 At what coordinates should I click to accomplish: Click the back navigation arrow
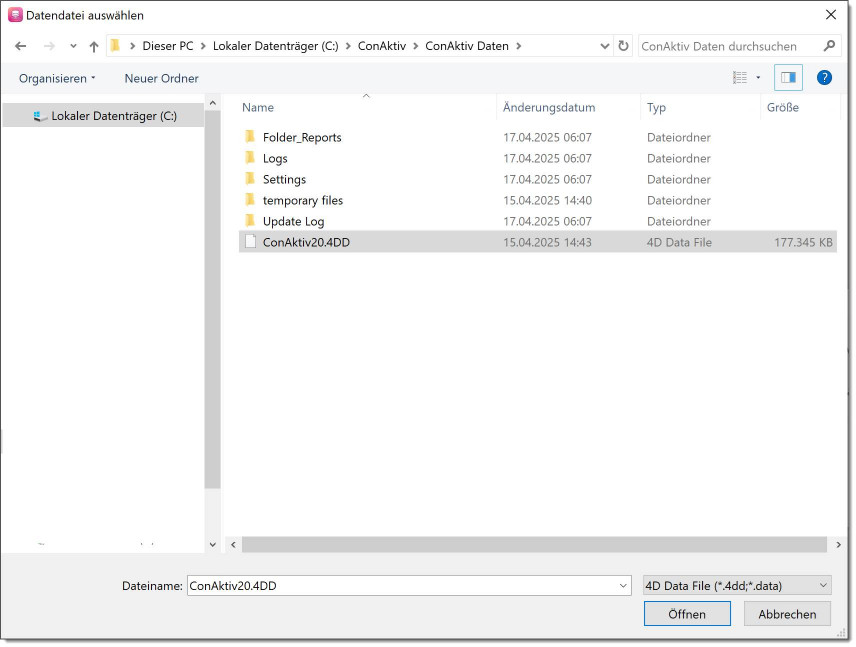21,46
